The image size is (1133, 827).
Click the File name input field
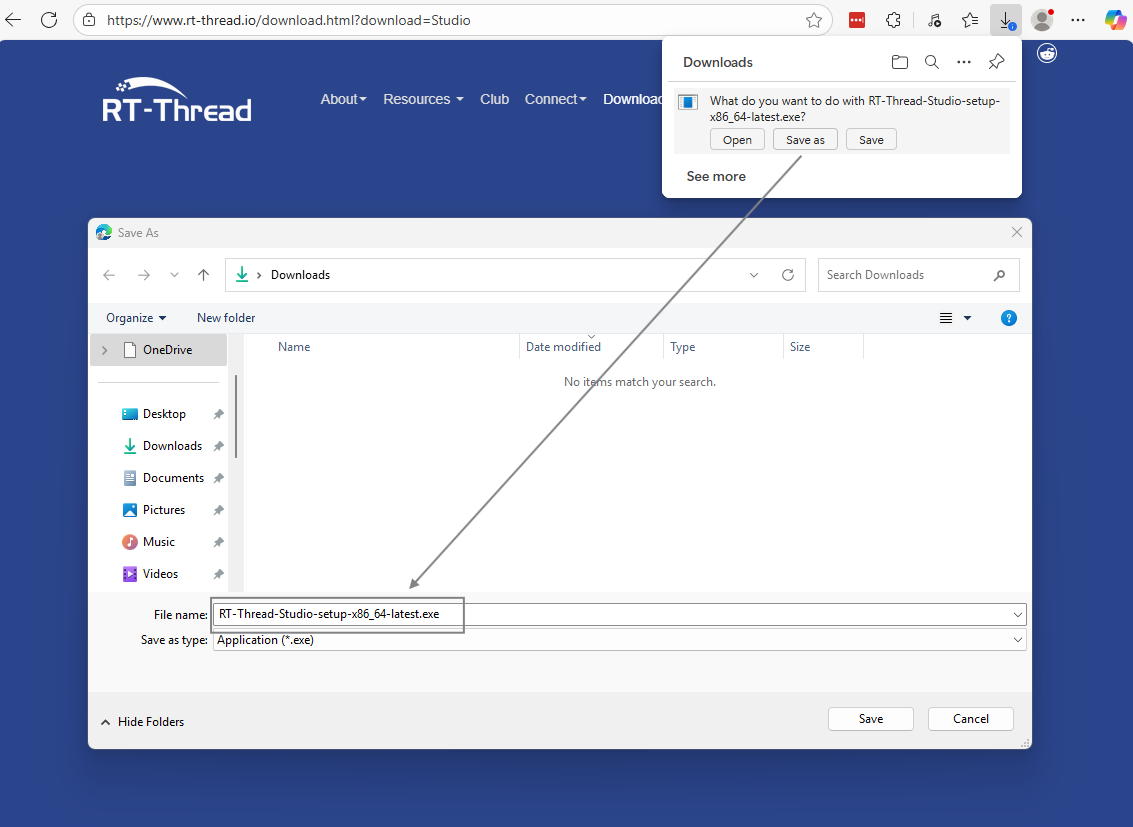coord(337,614)
